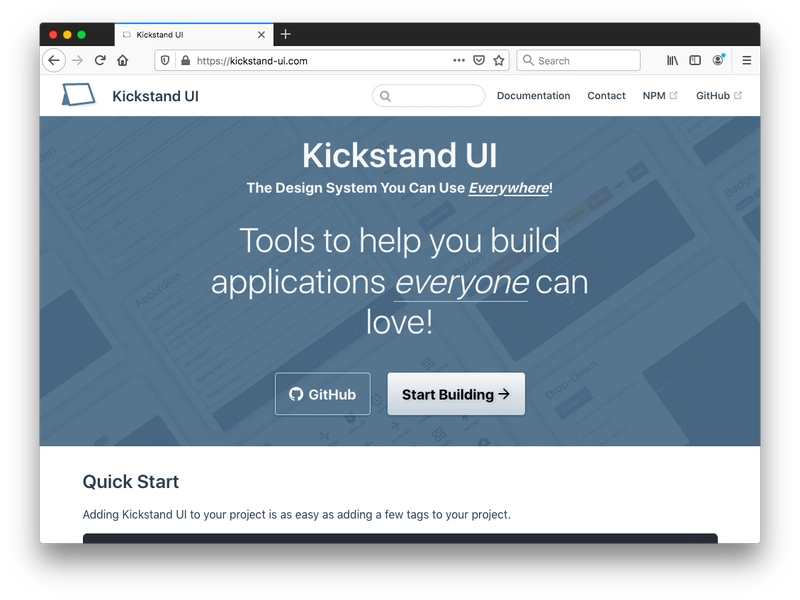Open the browser home page icon
The image size is (800, 600).
pyautogui.click(x=122, y=61)
